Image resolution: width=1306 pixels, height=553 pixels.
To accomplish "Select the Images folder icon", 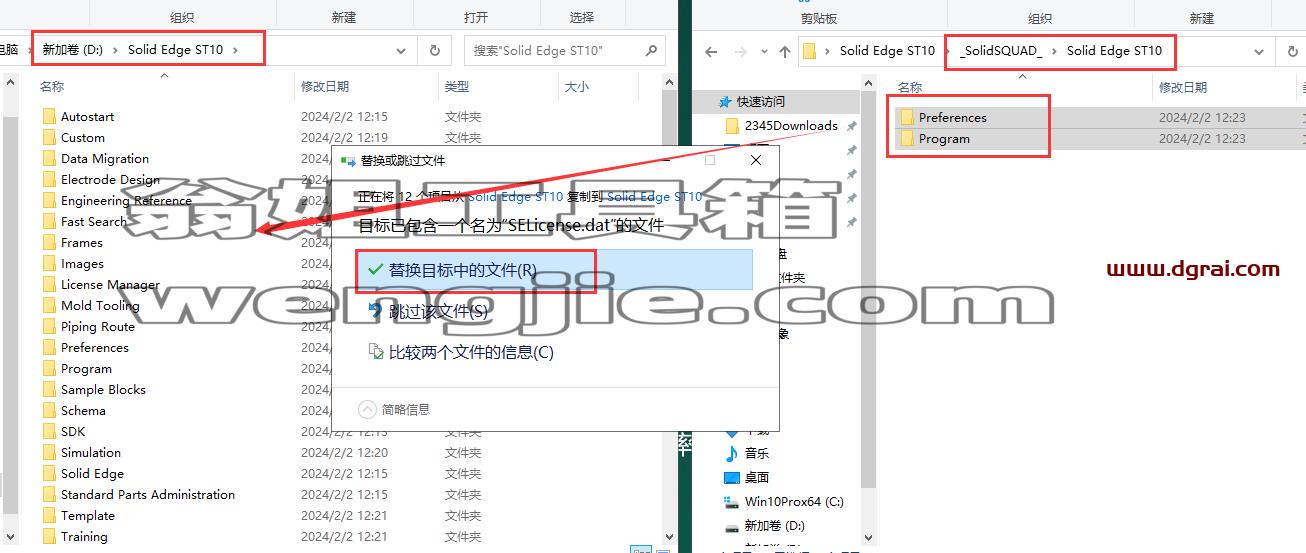I will 49,264.
